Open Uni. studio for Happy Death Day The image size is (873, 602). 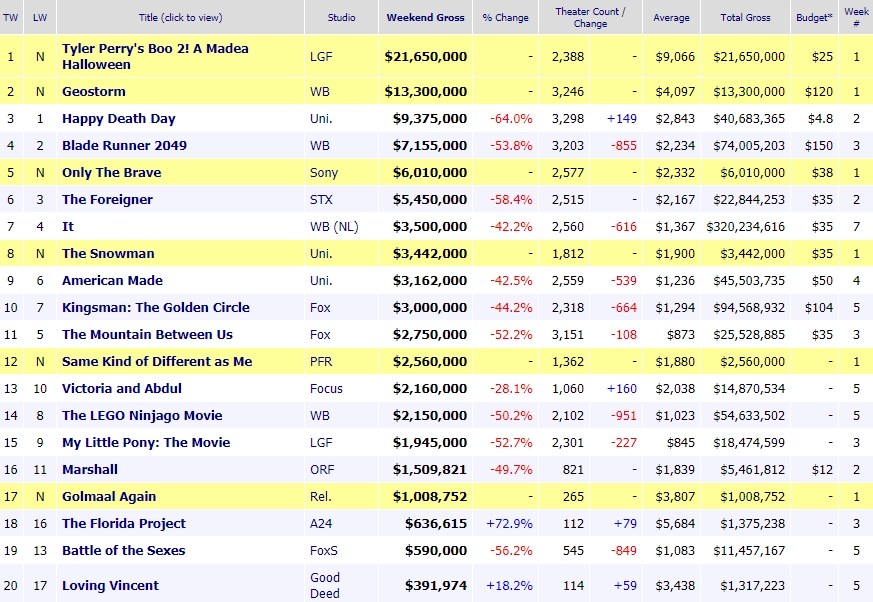(x=321, y=119)
